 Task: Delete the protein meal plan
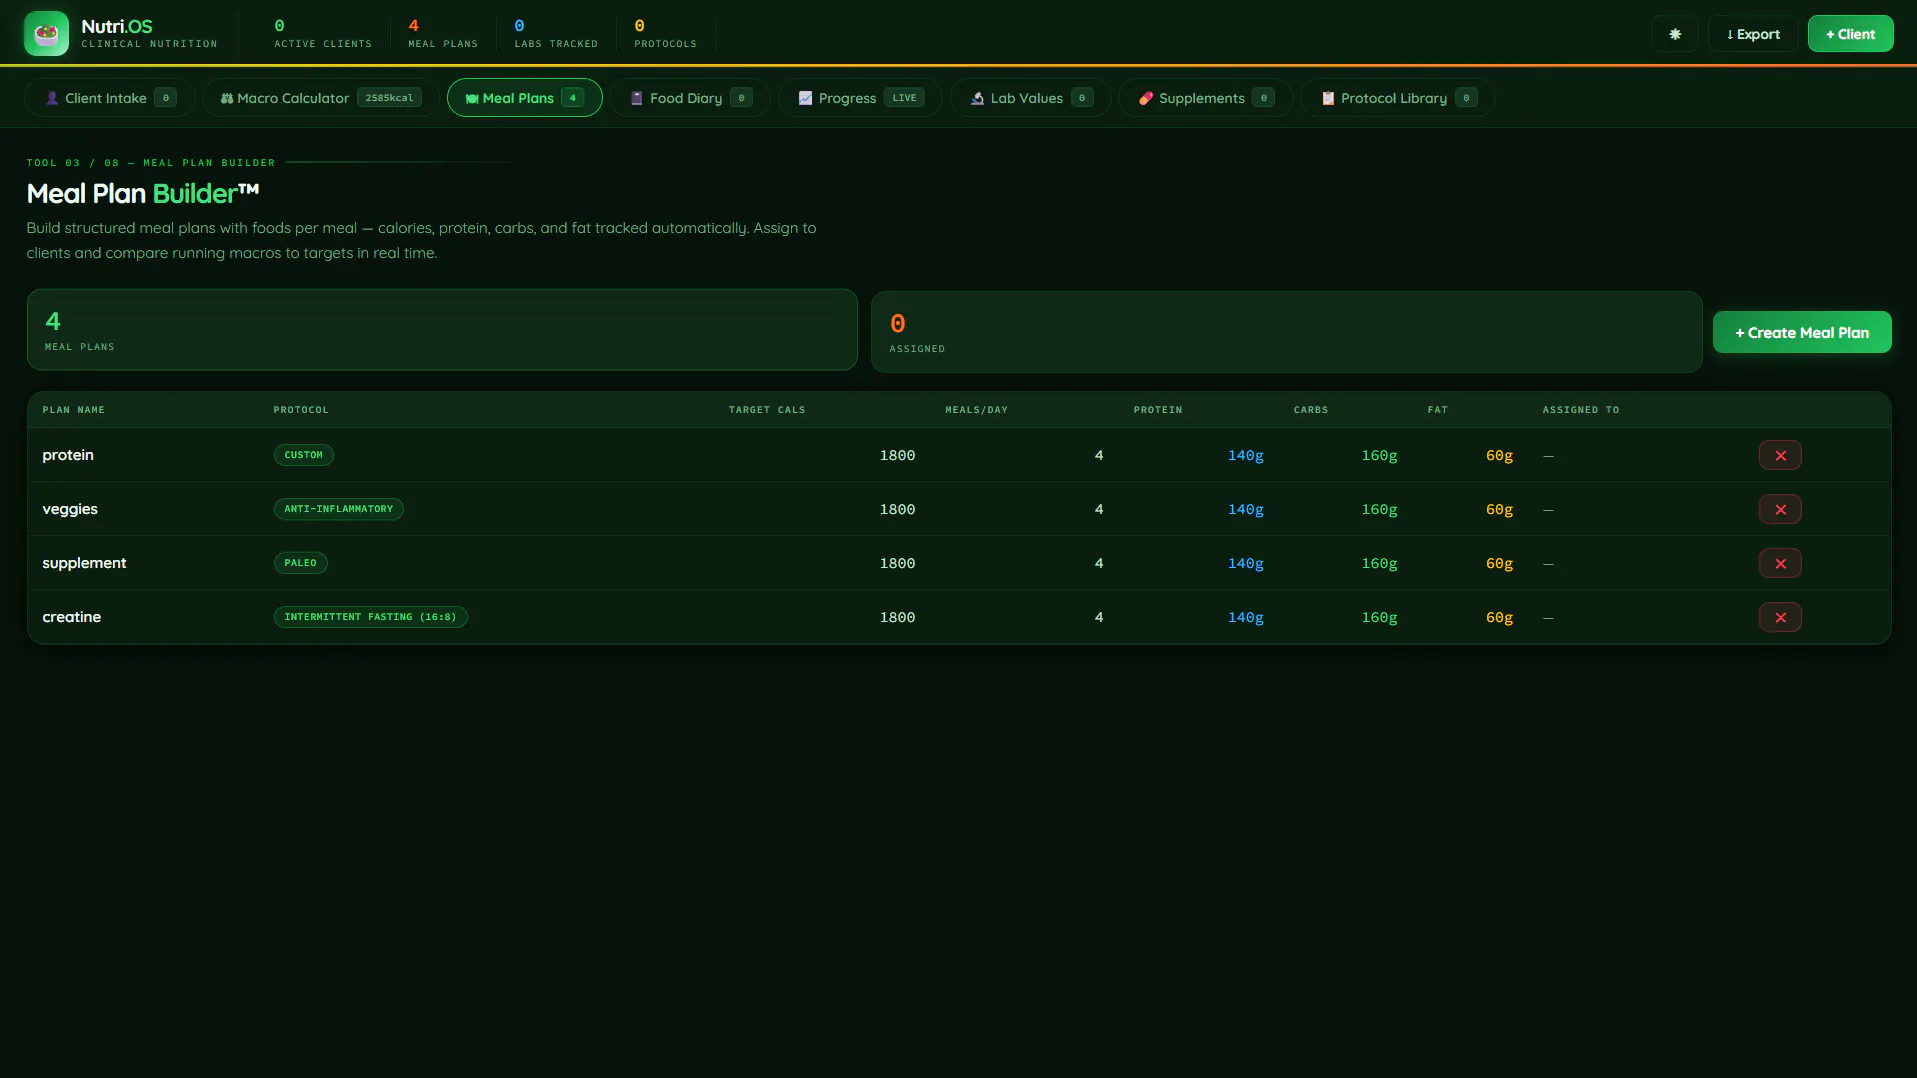[x=1780, y=455]
